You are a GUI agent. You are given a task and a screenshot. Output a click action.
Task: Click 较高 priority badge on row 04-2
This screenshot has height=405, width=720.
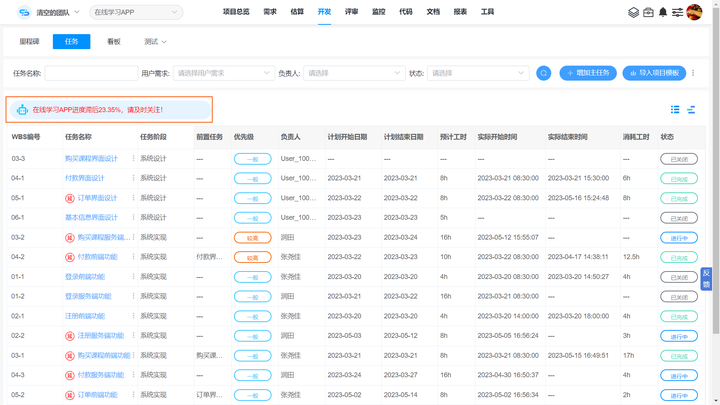[253, 257]
